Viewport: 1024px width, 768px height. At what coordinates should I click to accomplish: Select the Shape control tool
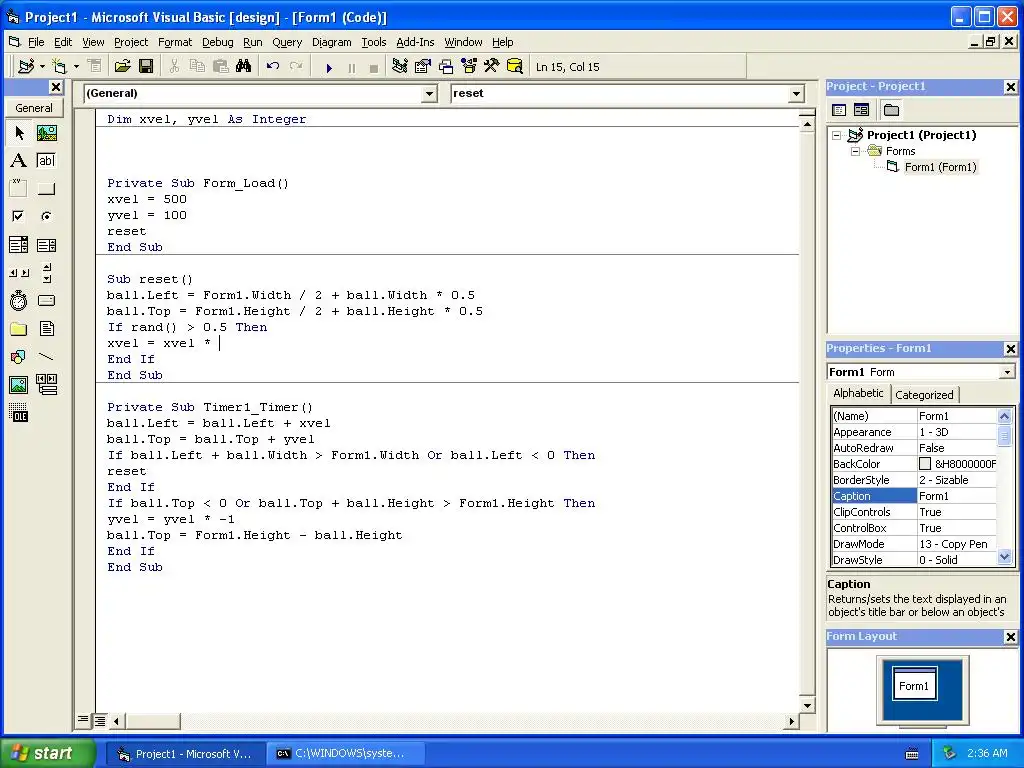pyautogui.click(x=19, y=357)
